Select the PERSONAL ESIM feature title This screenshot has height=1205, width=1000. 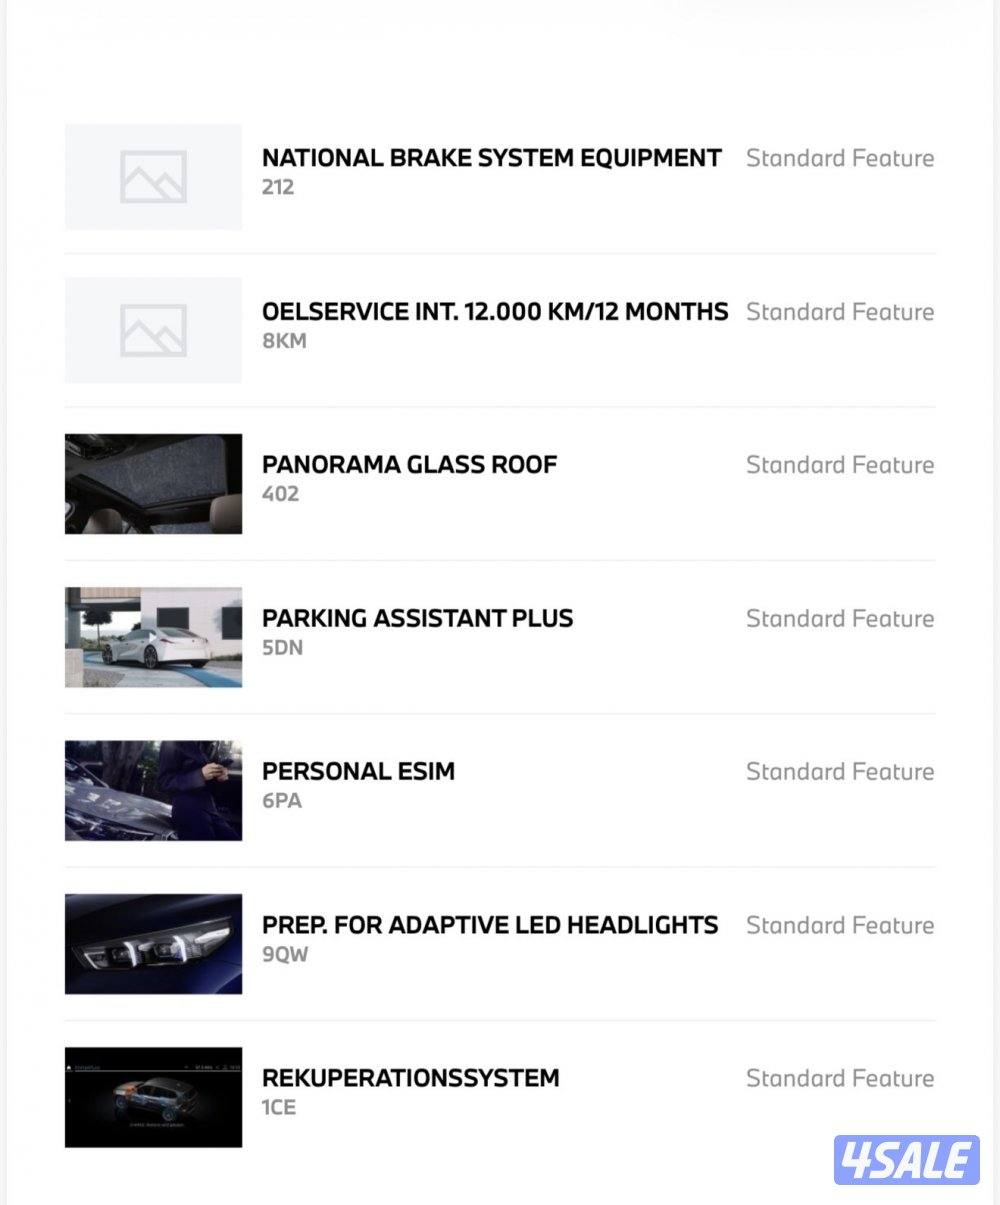(x=358, y=771)
